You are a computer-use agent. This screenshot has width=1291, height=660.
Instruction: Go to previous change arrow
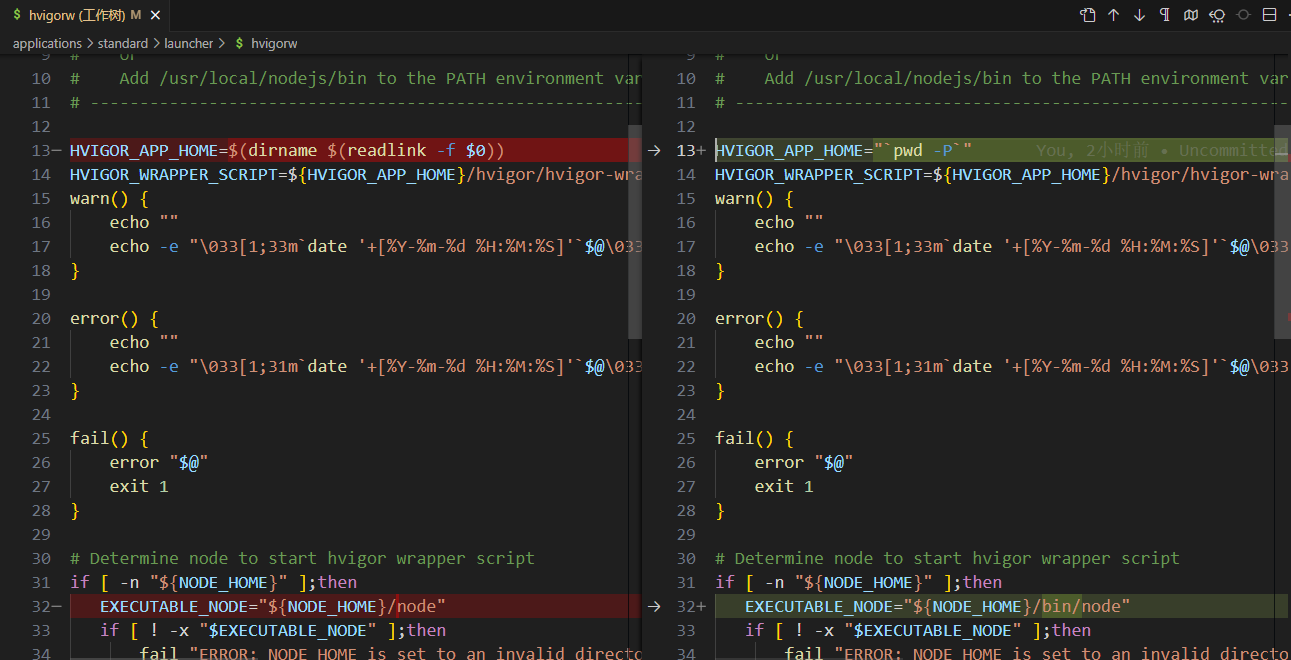pyautogui.click(x=1114, y=15)
